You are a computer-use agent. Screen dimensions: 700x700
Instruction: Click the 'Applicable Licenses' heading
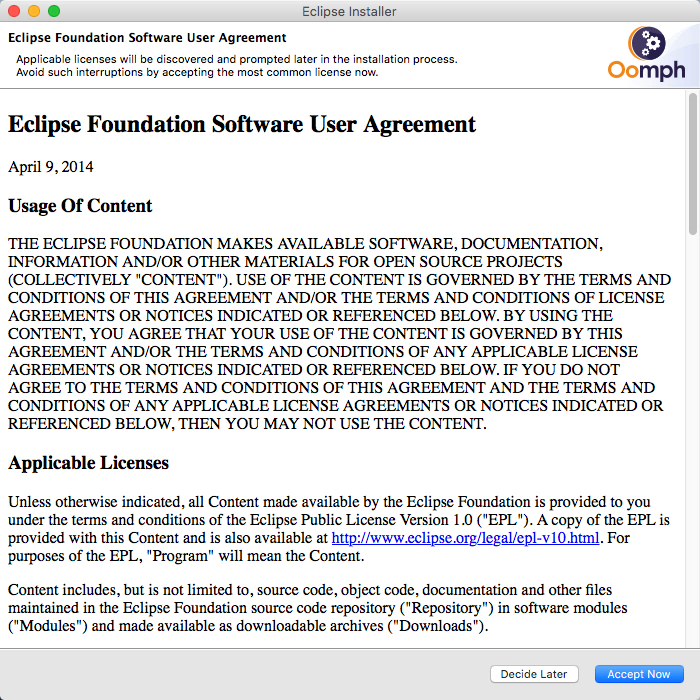point(88,463)
